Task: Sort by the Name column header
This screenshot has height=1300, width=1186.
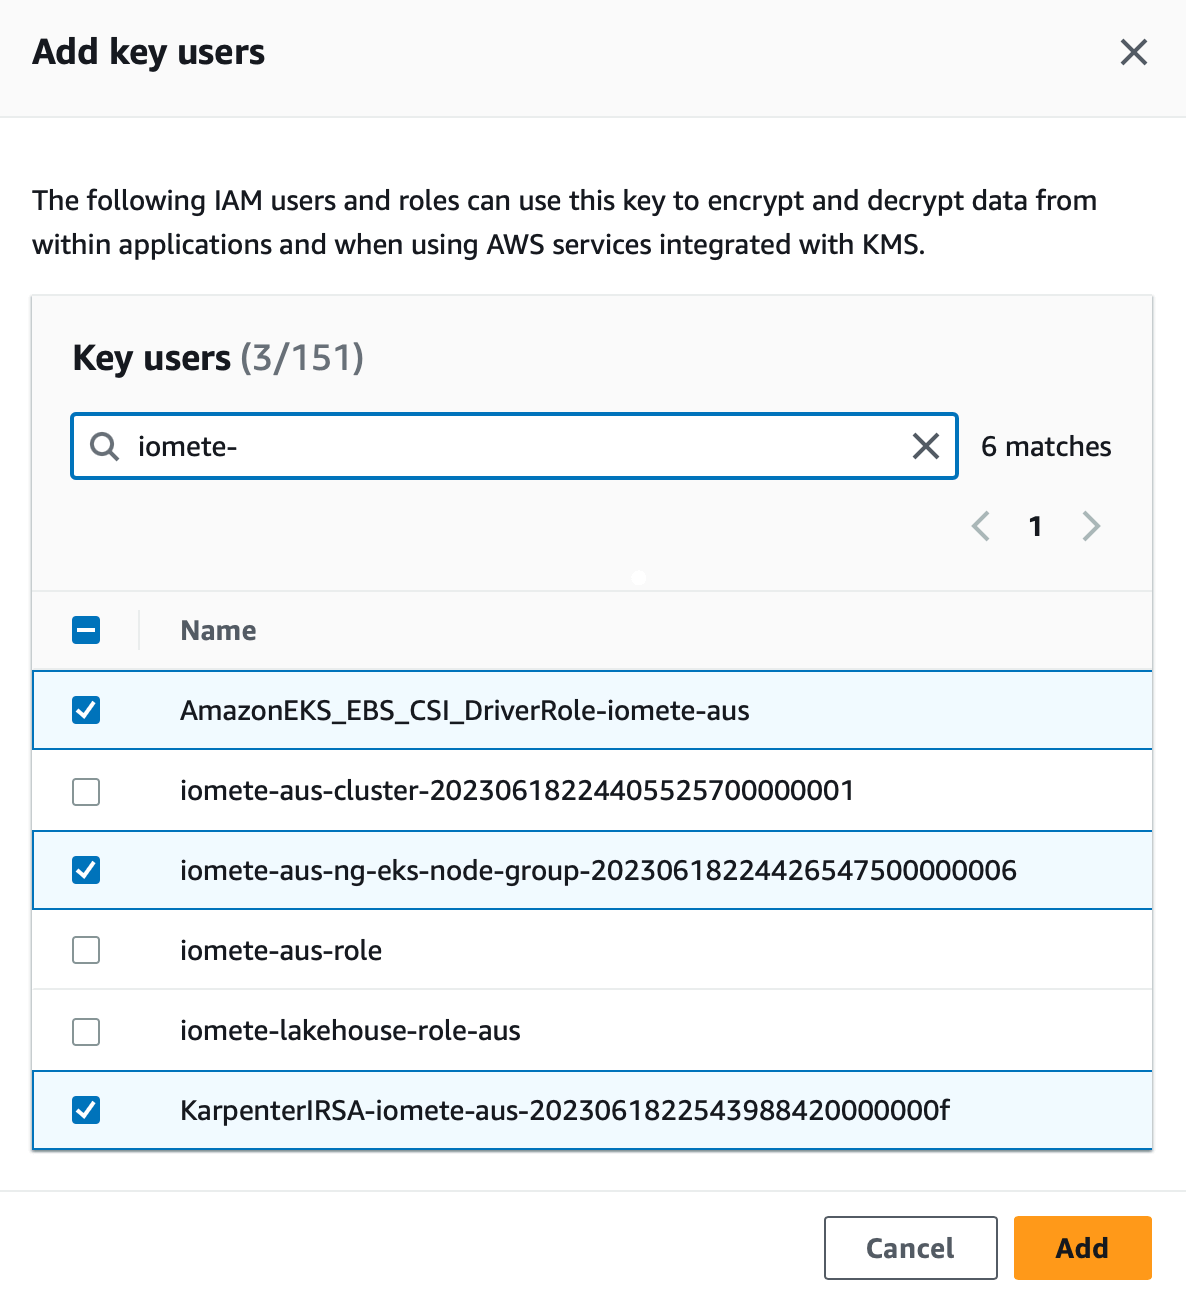Action: pyautogui.click(x=218, y=630)
